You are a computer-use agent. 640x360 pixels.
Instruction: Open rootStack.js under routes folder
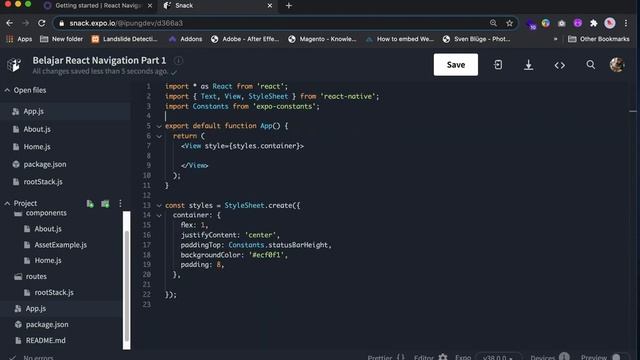tap(61, 293)
